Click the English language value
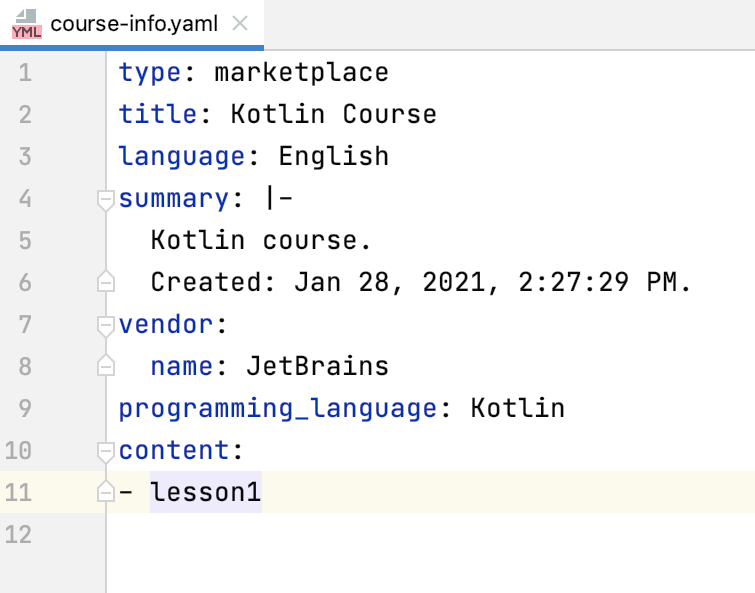This screenshot has height=593, width=755. click(333, 157)
